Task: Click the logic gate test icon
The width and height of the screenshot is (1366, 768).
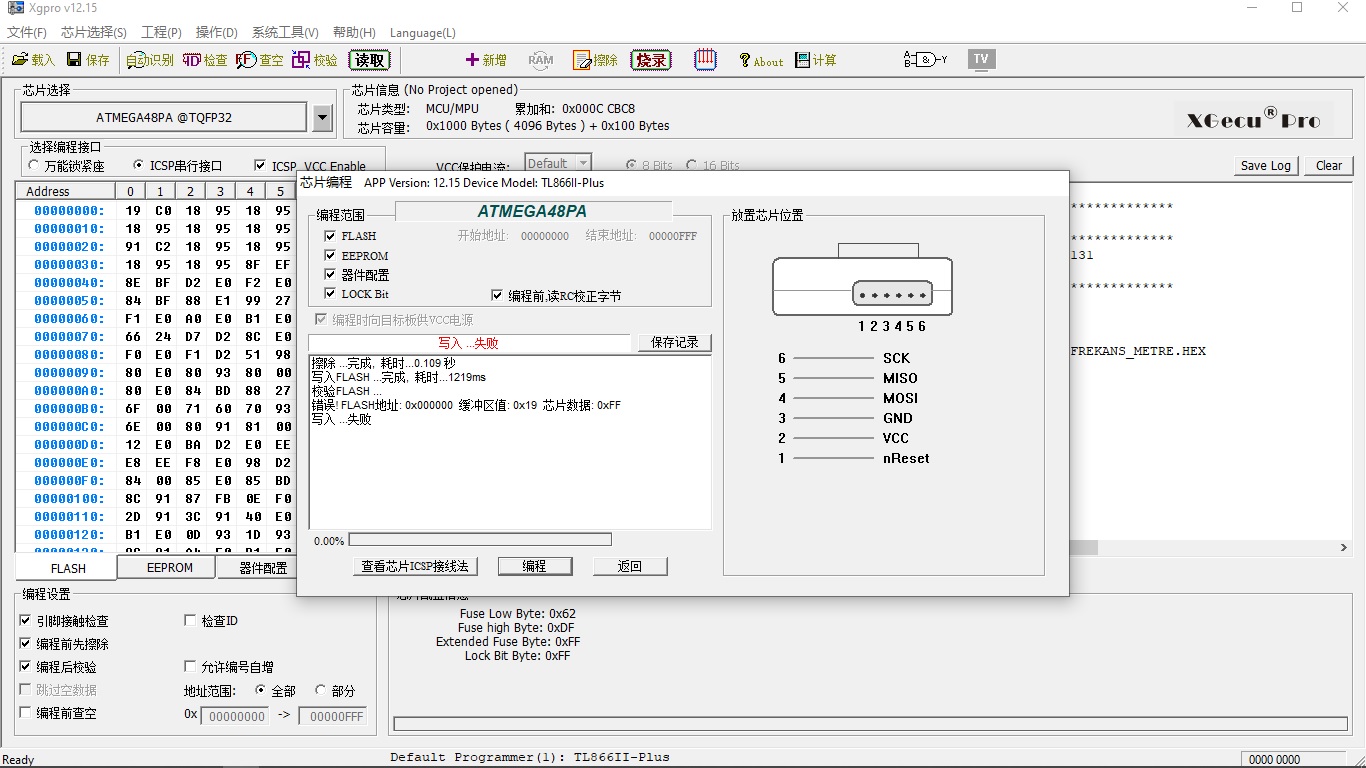Action: click(x=925, y=60)
